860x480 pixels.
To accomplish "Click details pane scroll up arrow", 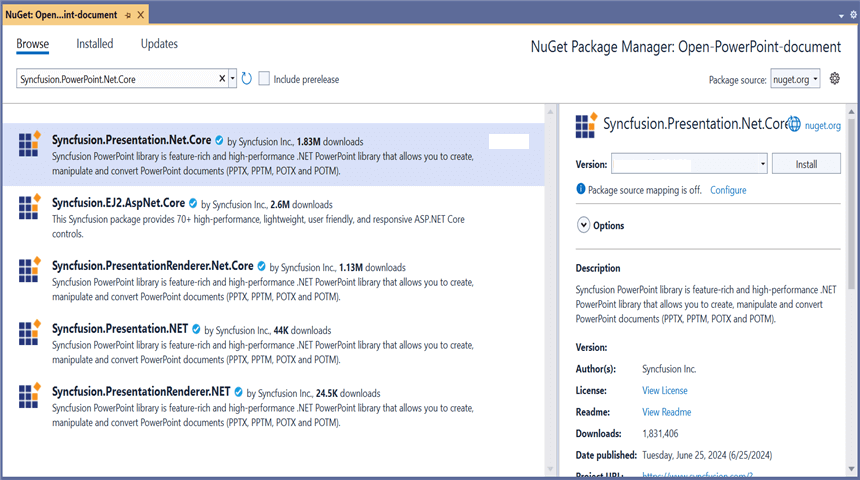I will pos(851,111).
